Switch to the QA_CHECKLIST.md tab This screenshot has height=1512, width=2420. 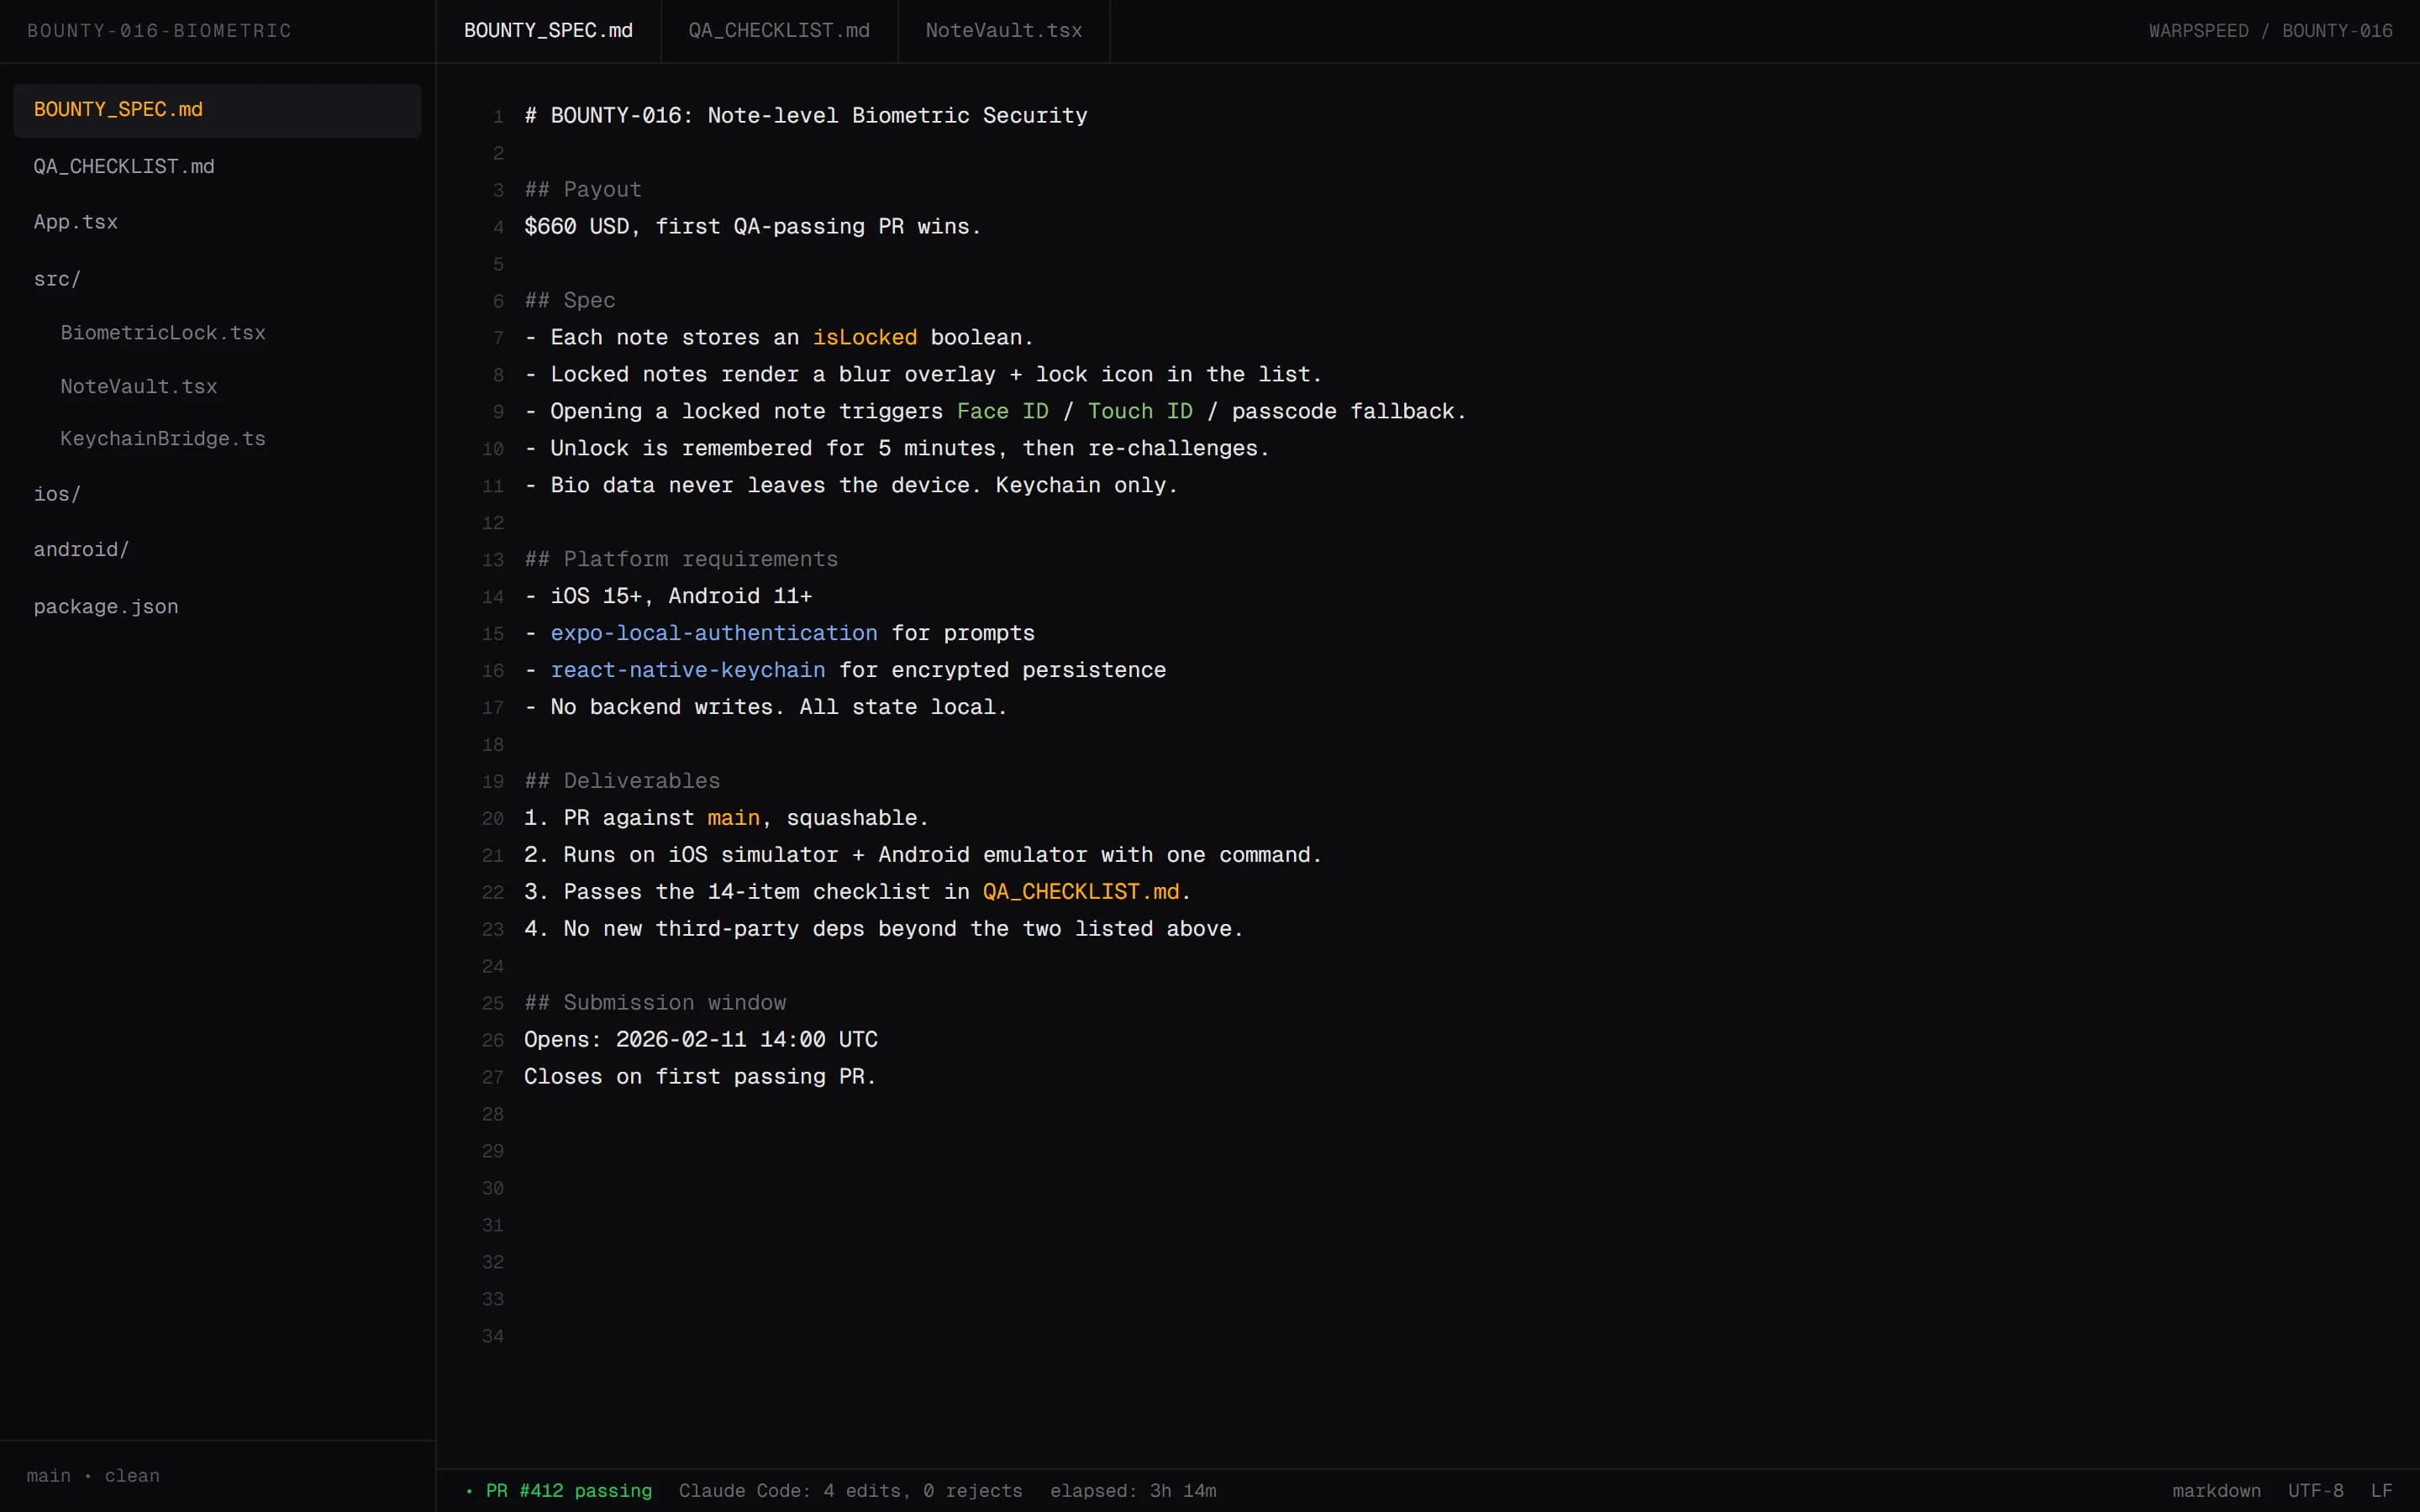777,30
